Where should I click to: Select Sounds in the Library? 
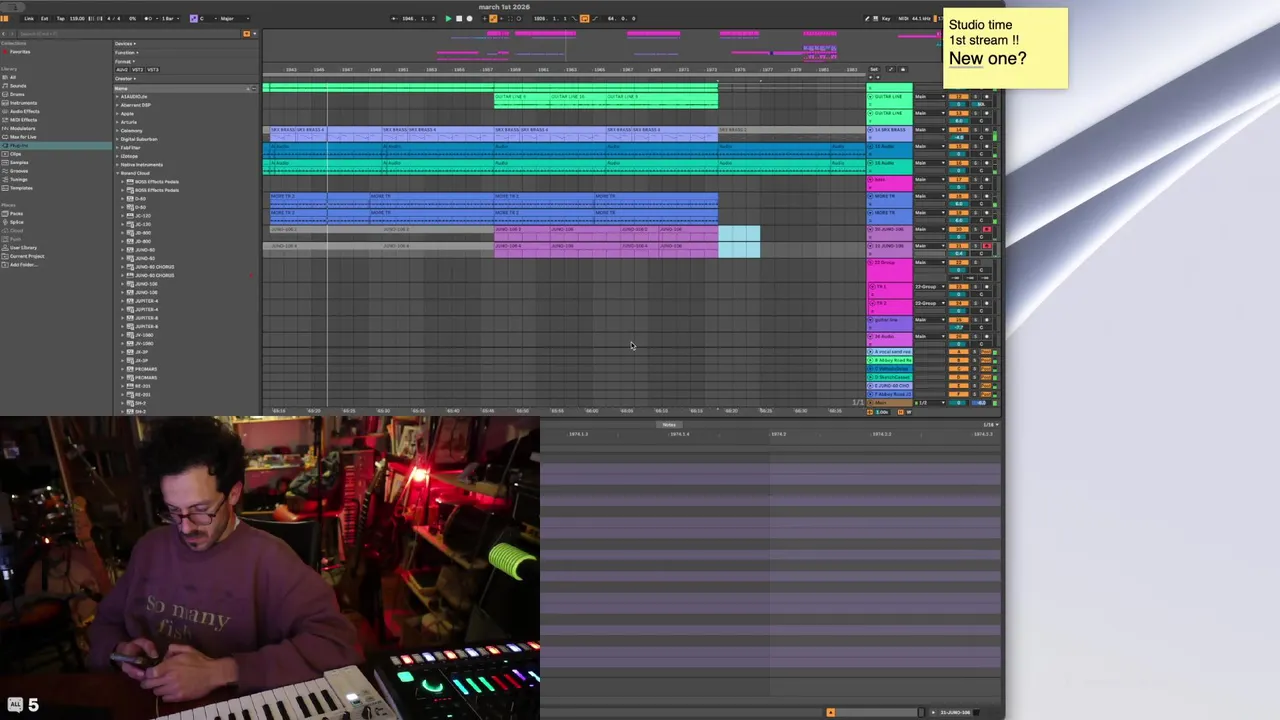pyautogui.click(x=18, y=86)
